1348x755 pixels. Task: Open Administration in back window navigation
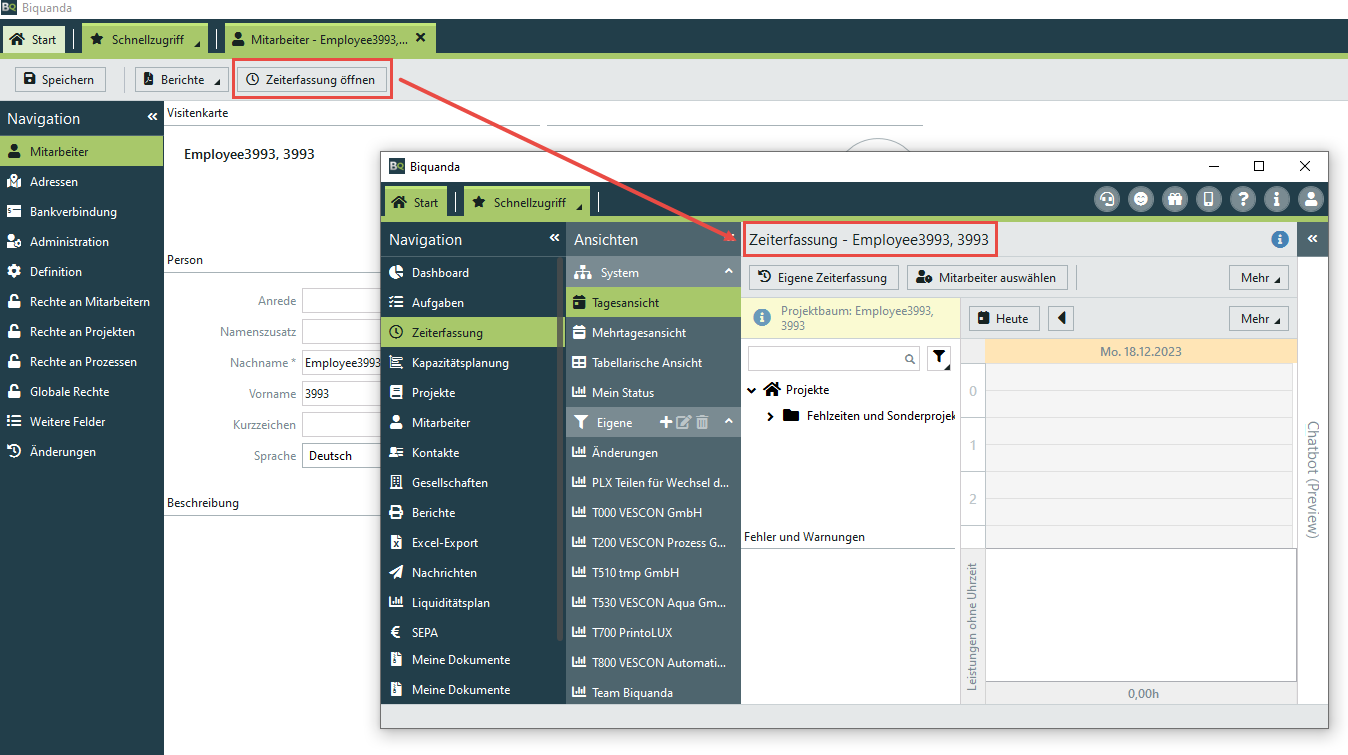click(x=82, y=242)
